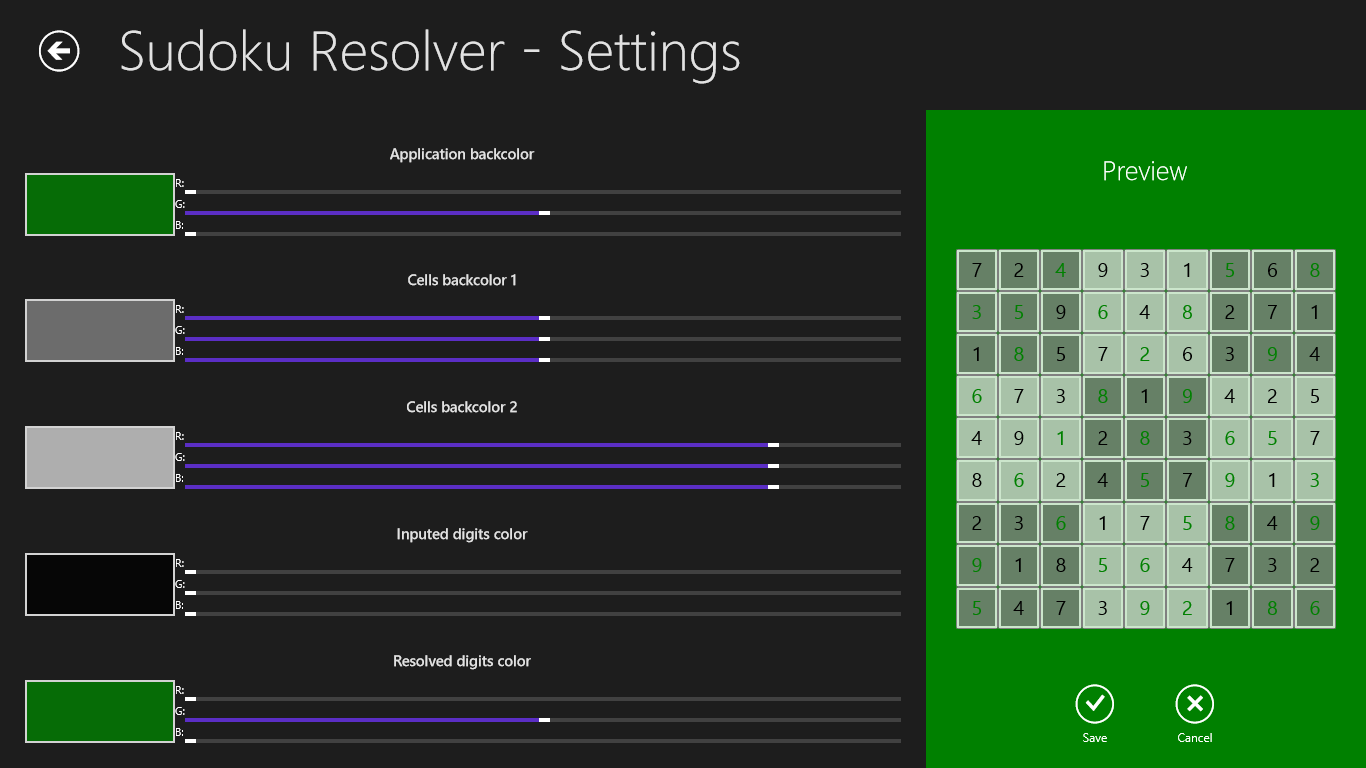Click top-left cell of Sudoku preview grid
This screenshot has width=1366, height=768.
(977, 270)
